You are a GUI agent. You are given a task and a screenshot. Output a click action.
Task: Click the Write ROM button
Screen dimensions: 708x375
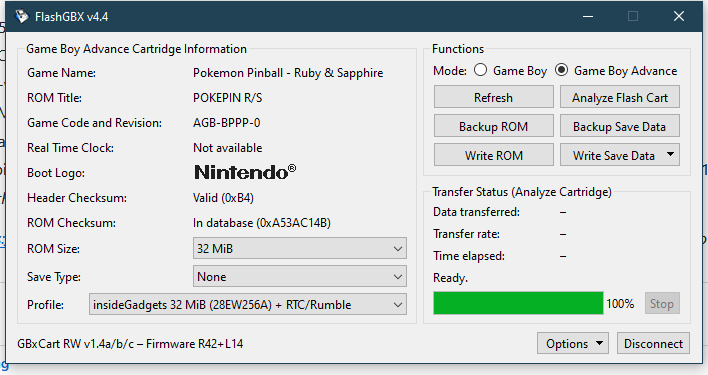pyautogui.click(x=494, y=155)
